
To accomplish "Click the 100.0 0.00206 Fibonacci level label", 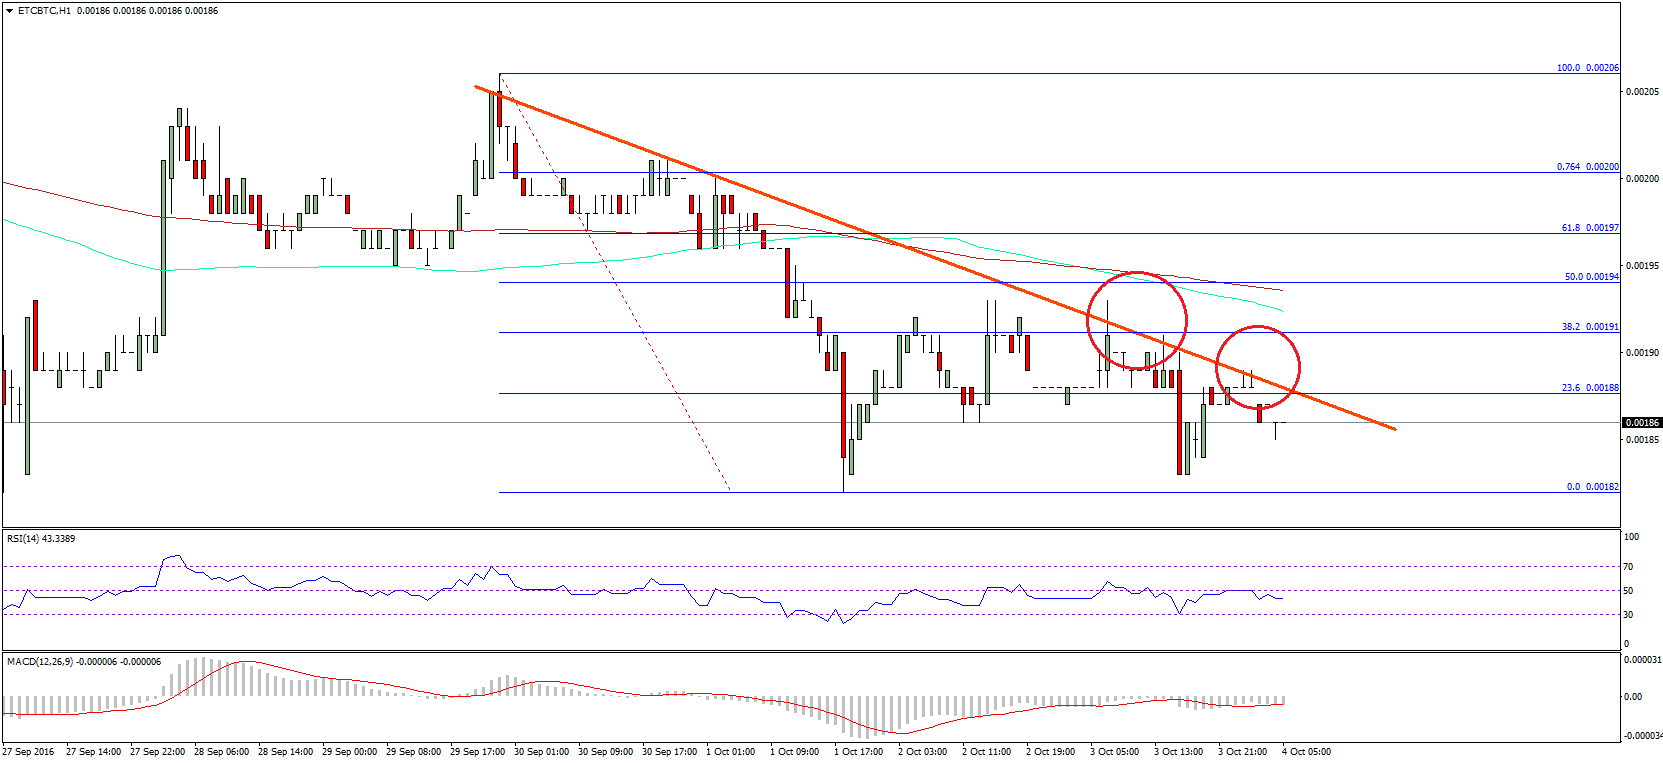I will pos(1588,68).
